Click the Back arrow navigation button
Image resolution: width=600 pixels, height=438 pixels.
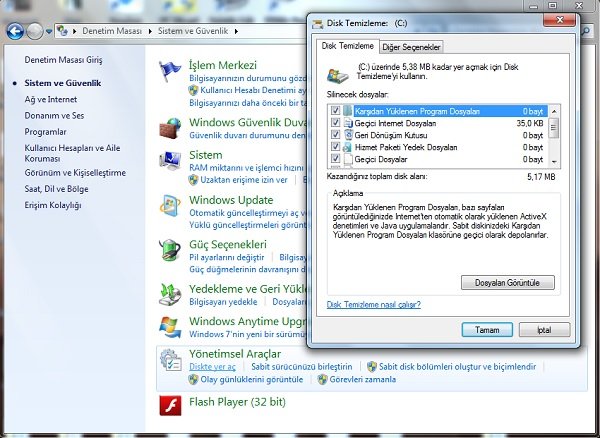click(x=15, y=31)
